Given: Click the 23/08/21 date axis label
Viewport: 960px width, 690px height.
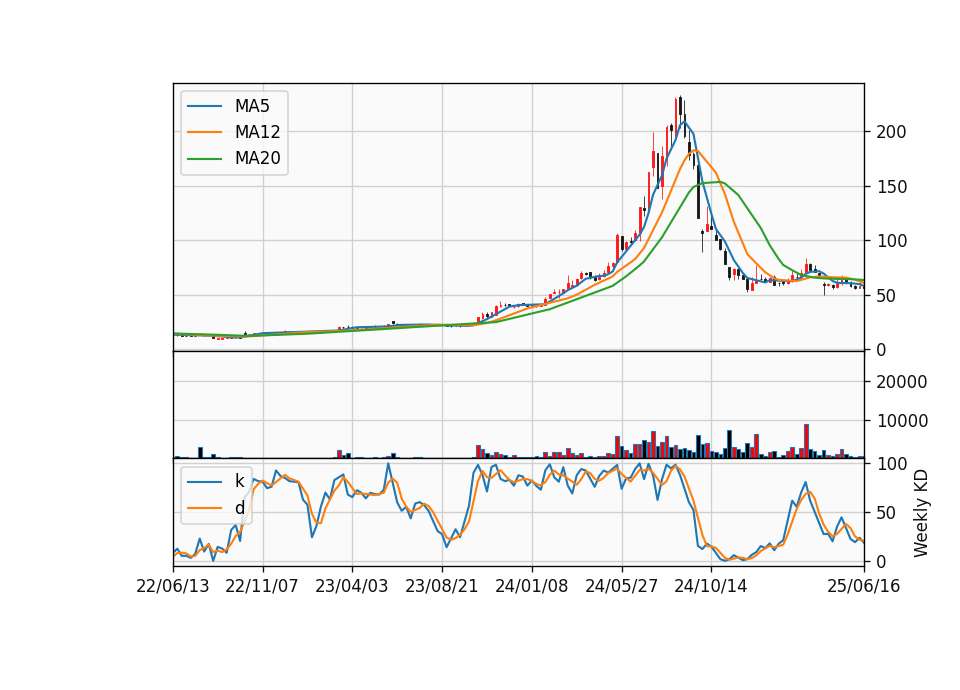Looking at the screenshot, I should pyautogui.click(x=441, y=586).
